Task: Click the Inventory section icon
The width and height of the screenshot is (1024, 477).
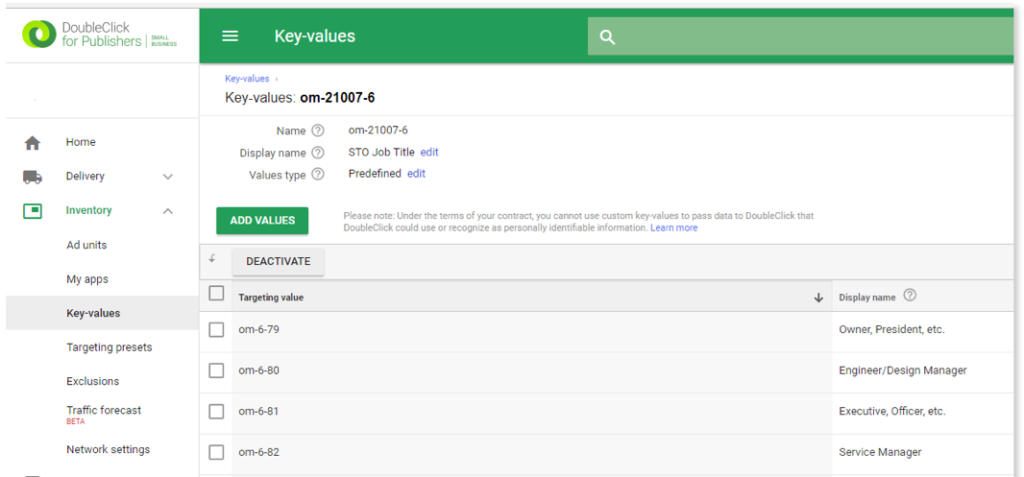Action: tap(32, 210)
